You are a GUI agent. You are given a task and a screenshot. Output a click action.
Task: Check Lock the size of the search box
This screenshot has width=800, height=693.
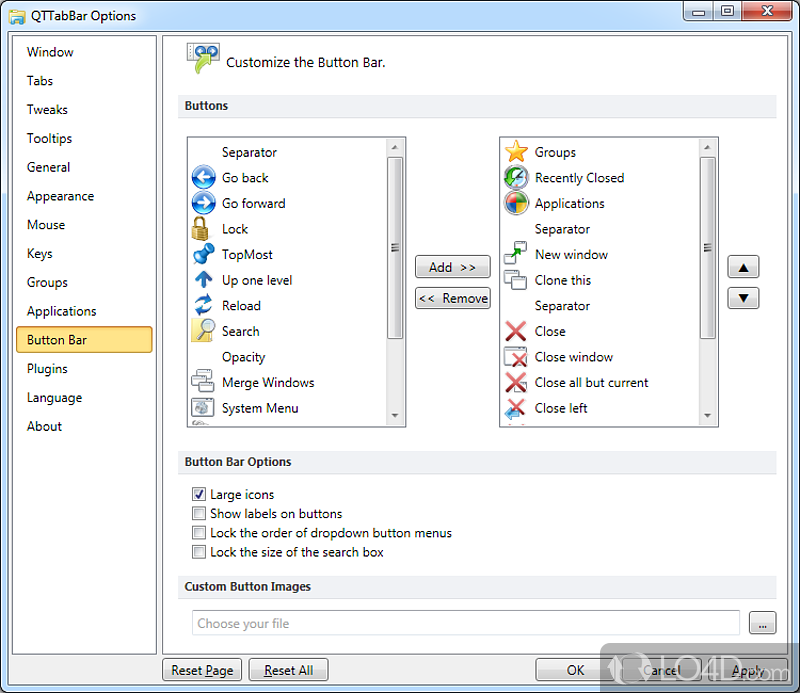pos(199,552)
